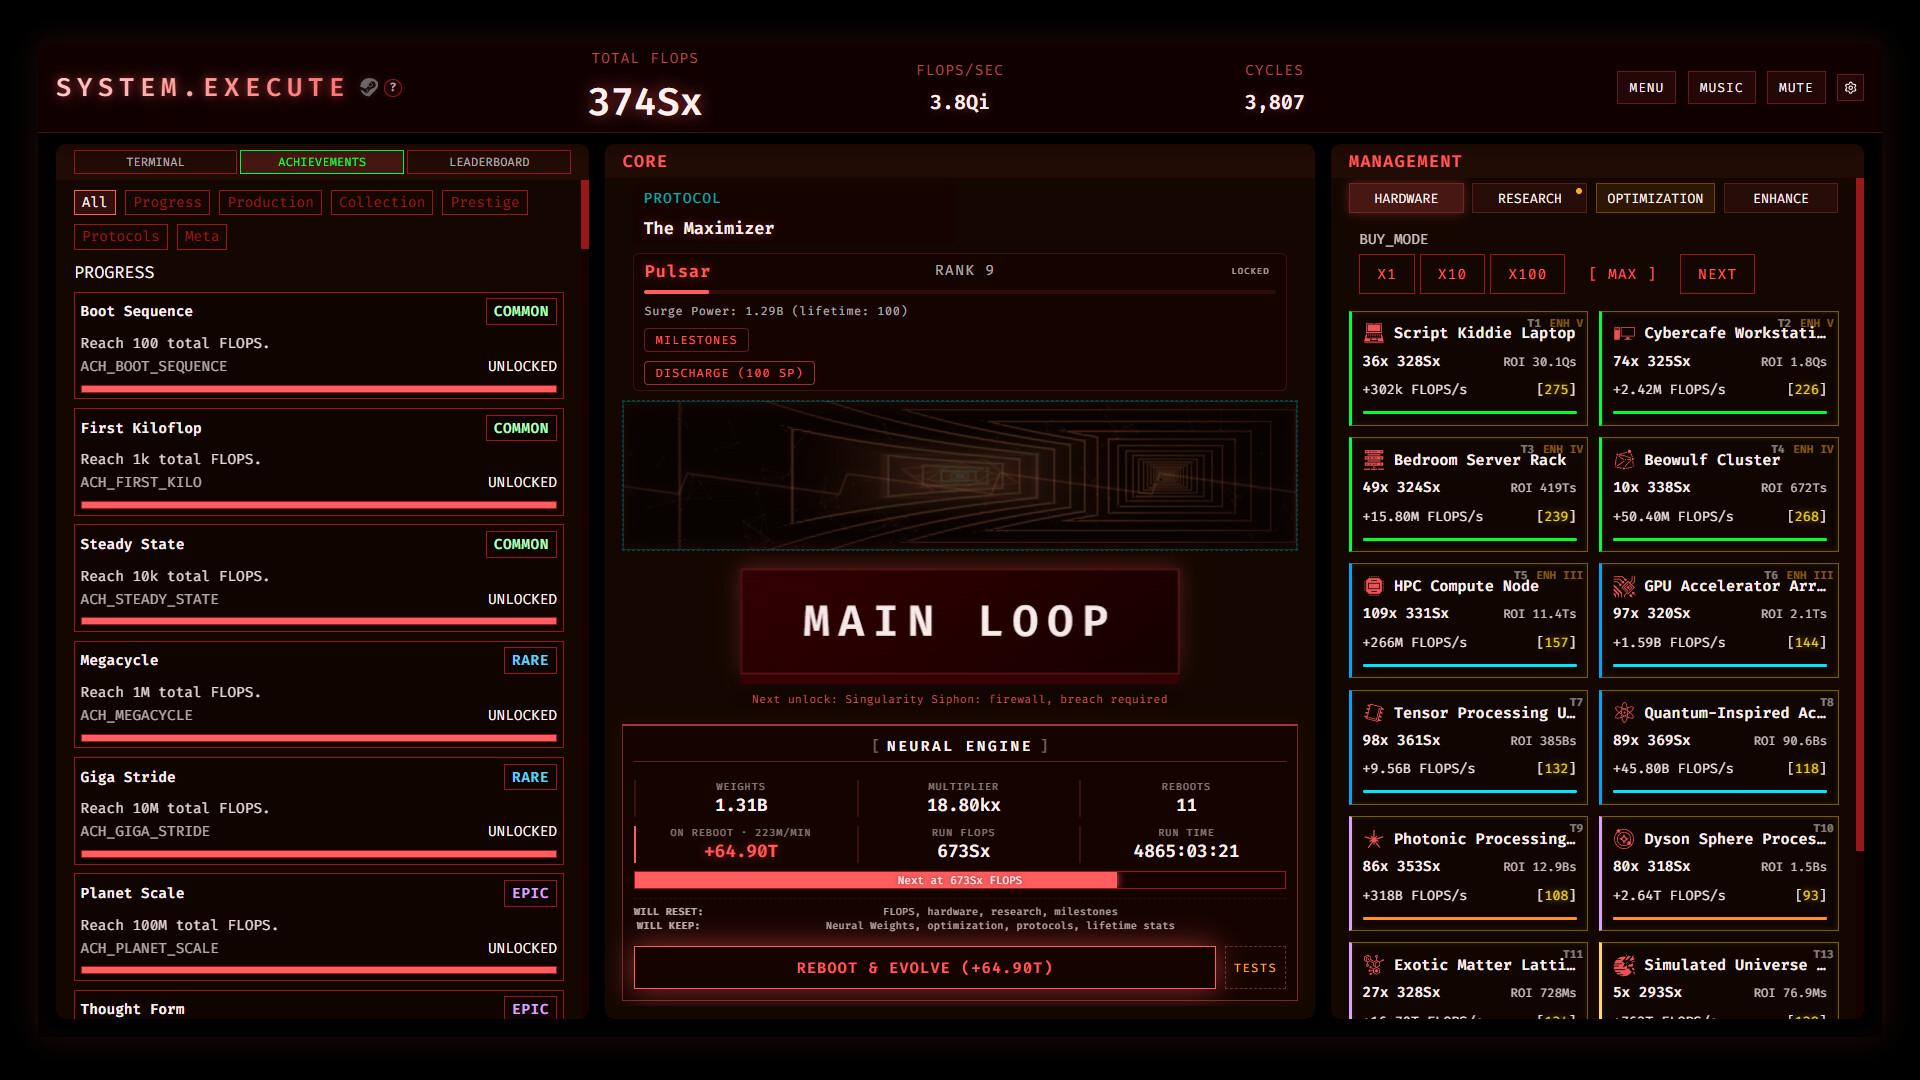Click the Photonic Processing icon

[x=1374, y=839]
